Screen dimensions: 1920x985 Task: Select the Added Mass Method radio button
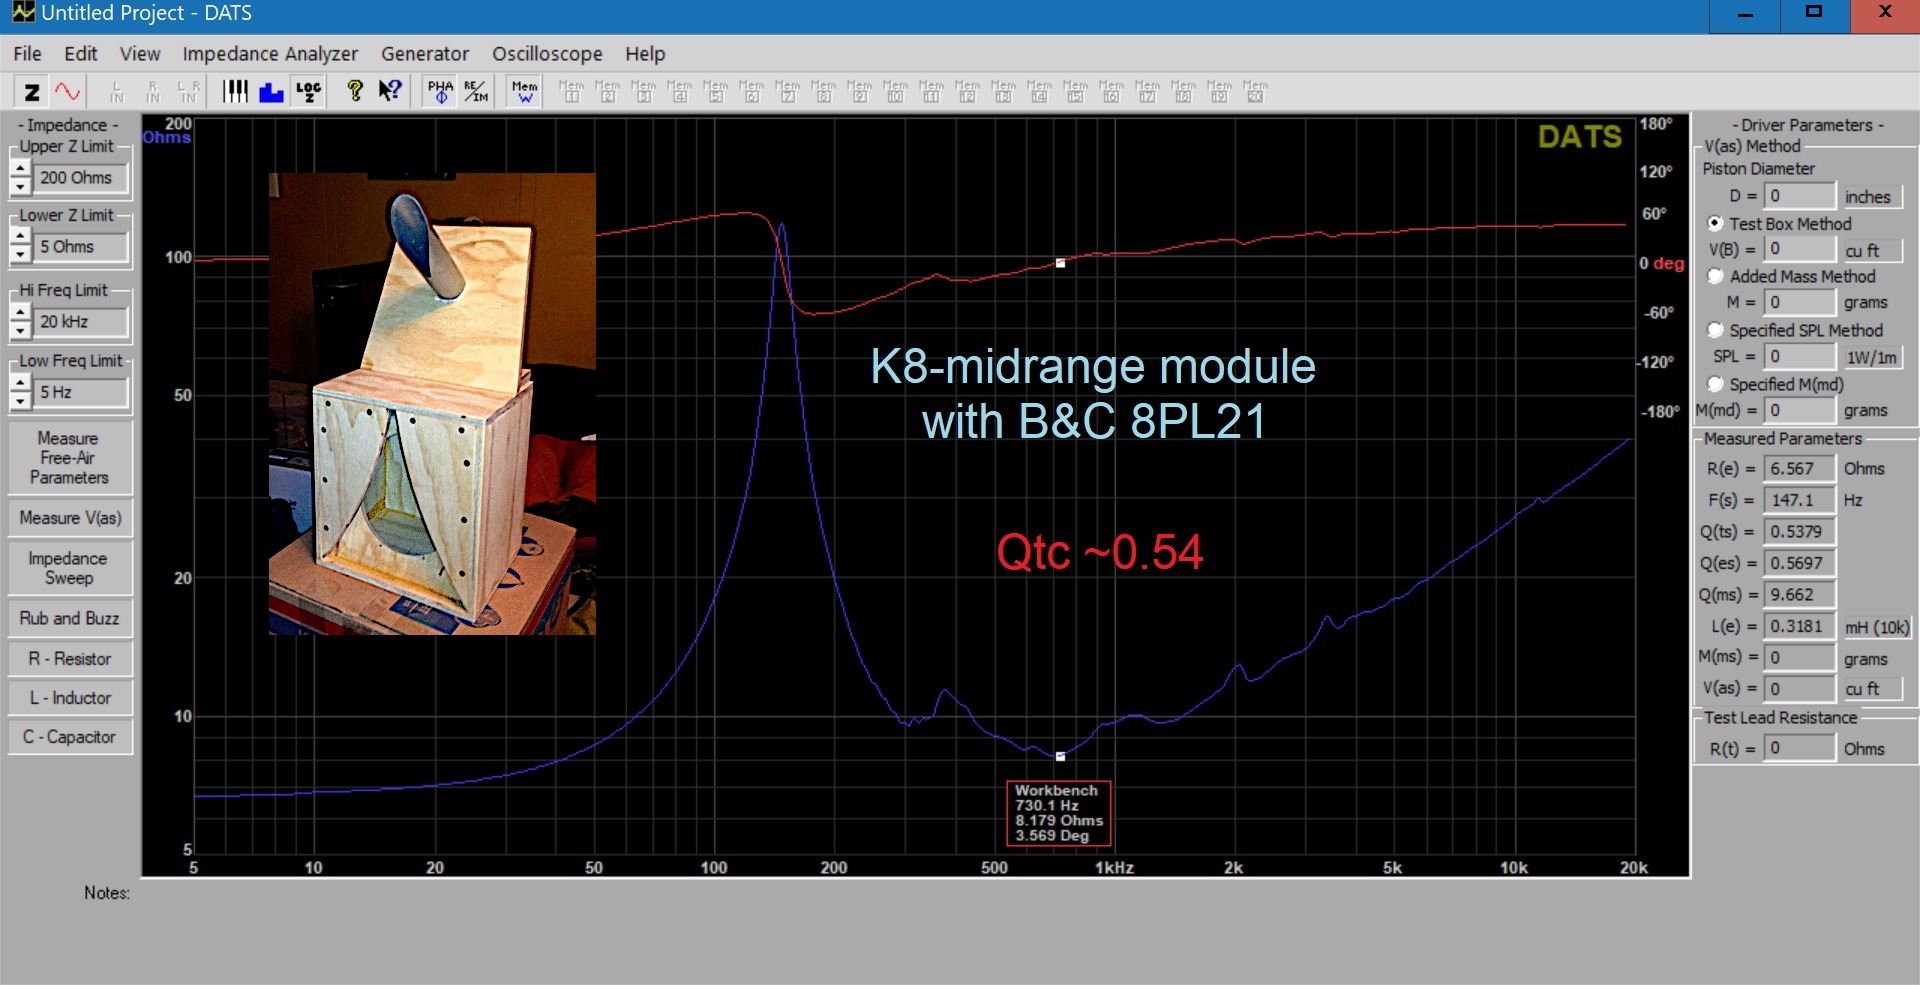(1715, 276)
